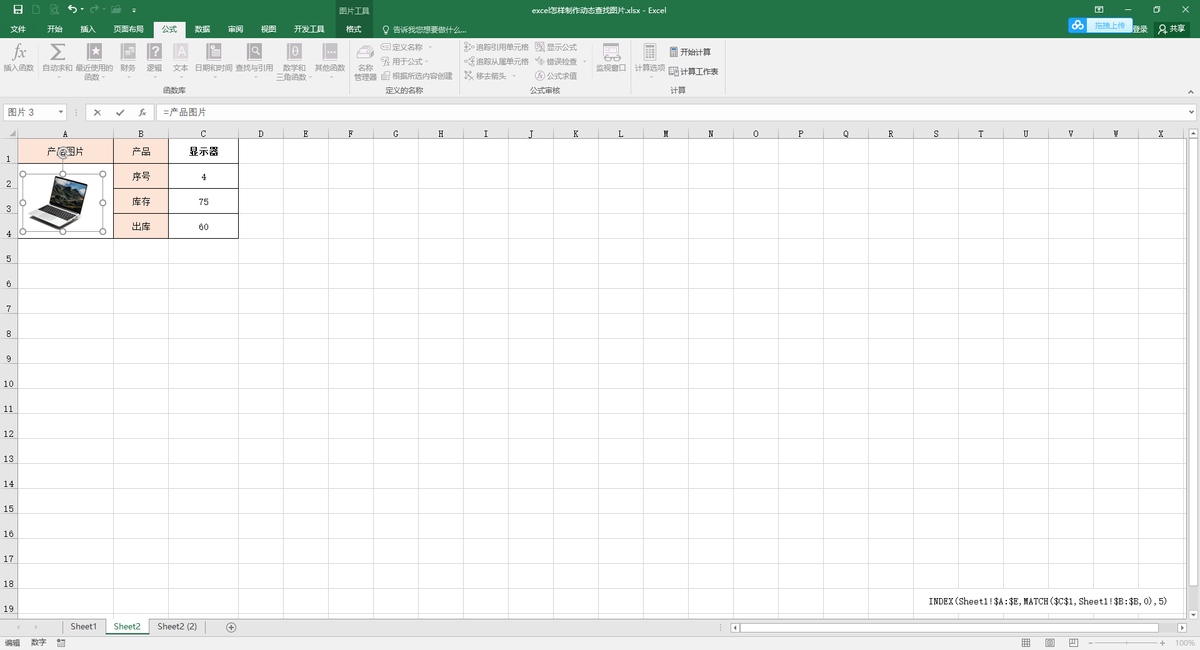Open Insert Function (插入函数) fx button
The width and height of the screenshot is (1200, 650).
tap(18, 57)
